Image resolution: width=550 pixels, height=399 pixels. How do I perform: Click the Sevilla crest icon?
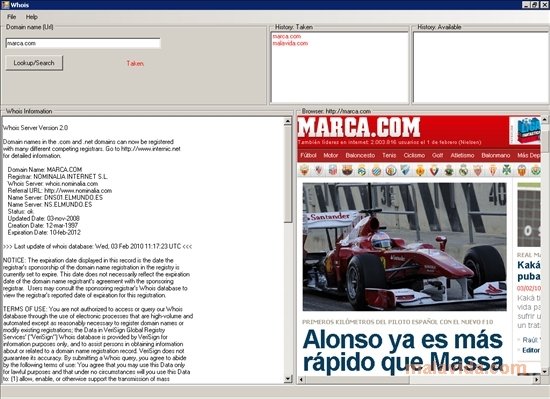coord(478,171)
